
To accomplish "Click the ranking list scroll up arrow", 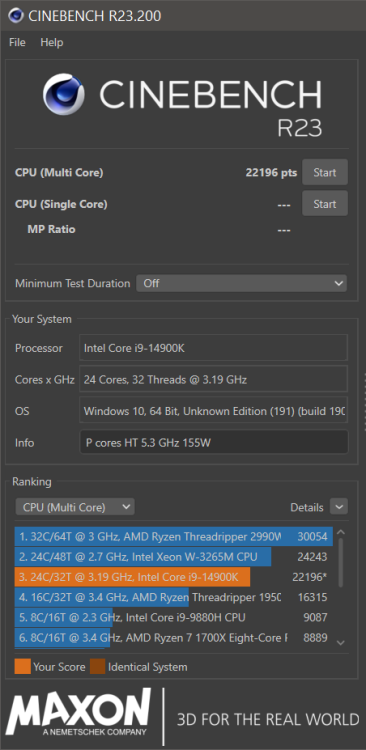I will (x=341, y=532).
